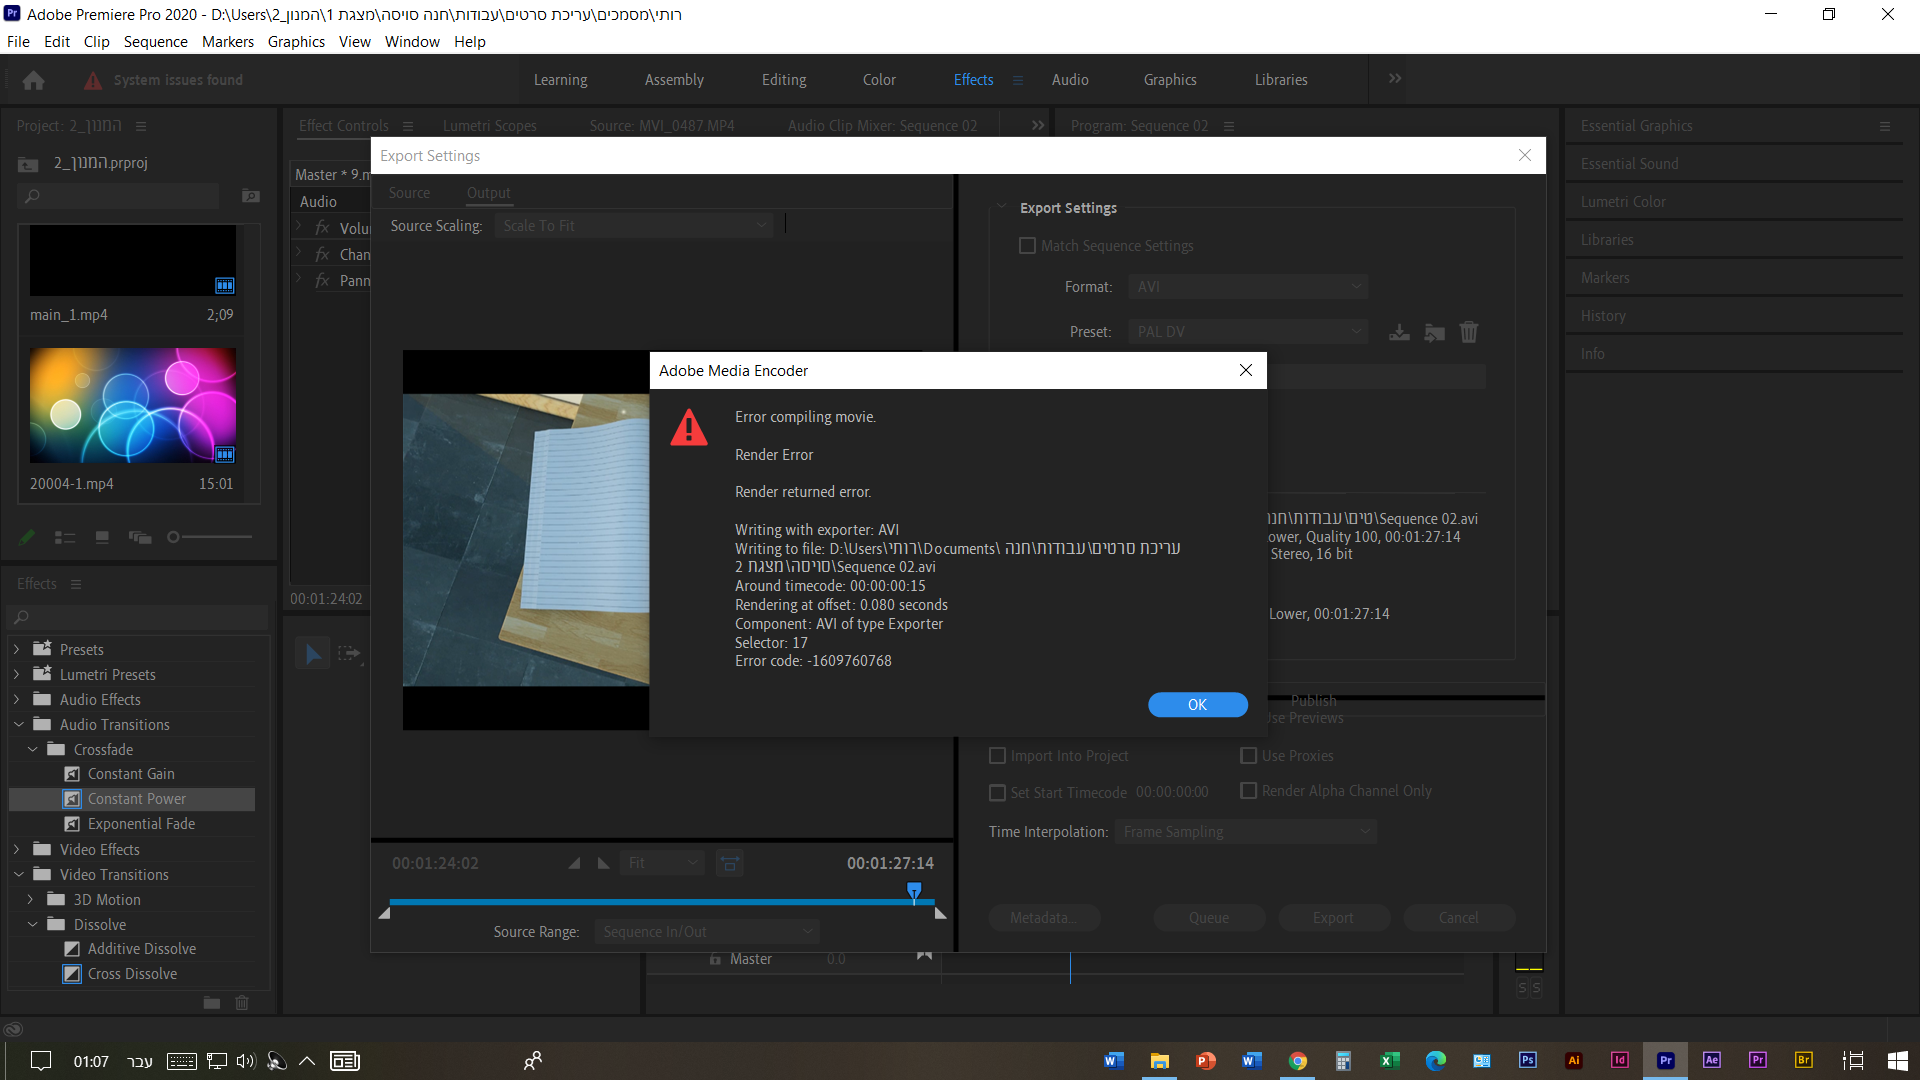Click the Save Preset icon
The width and height of the screenshot is (1920, 1080).
[1399, 332]
